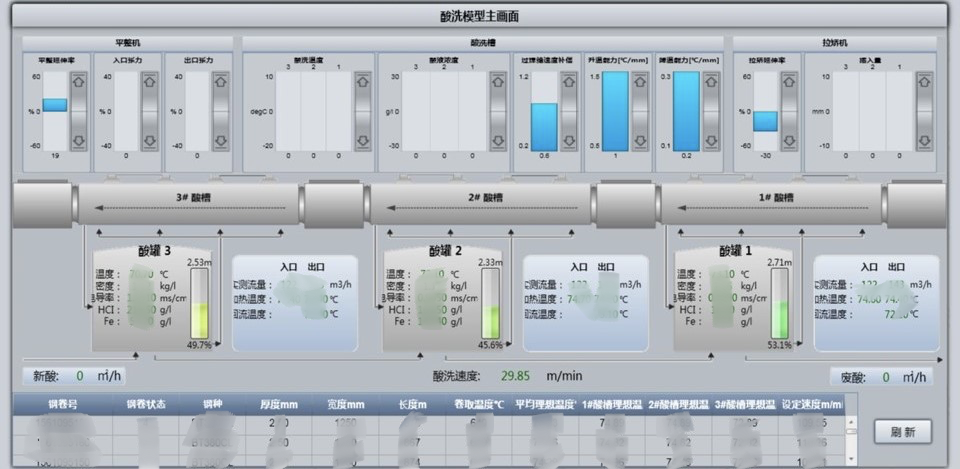Lower the 平整延伸率 value with down arrow
The image size is (960, 469).
(x=78, y=141)
